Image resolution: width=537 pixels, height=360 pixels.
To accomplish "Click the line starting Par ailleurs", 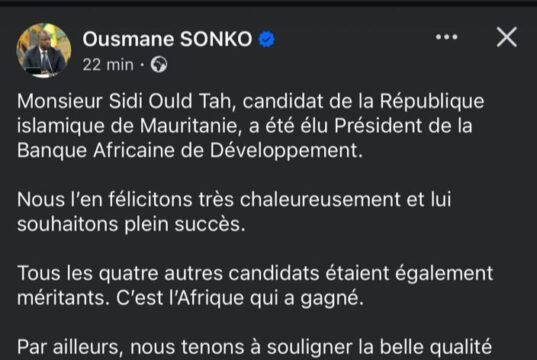I will tap(254, 347).
